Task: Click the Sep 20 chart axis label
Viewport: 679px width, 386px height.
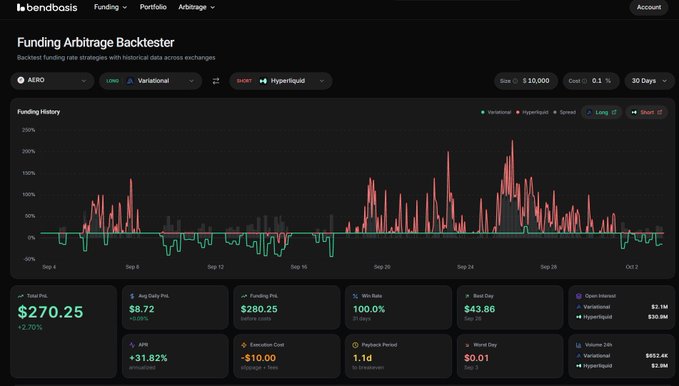Action: pos(382,267)
